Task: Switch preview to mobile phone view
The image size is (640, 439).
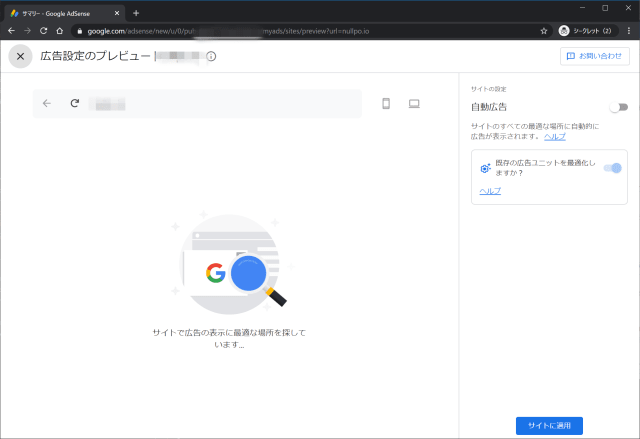Action: 386,104
